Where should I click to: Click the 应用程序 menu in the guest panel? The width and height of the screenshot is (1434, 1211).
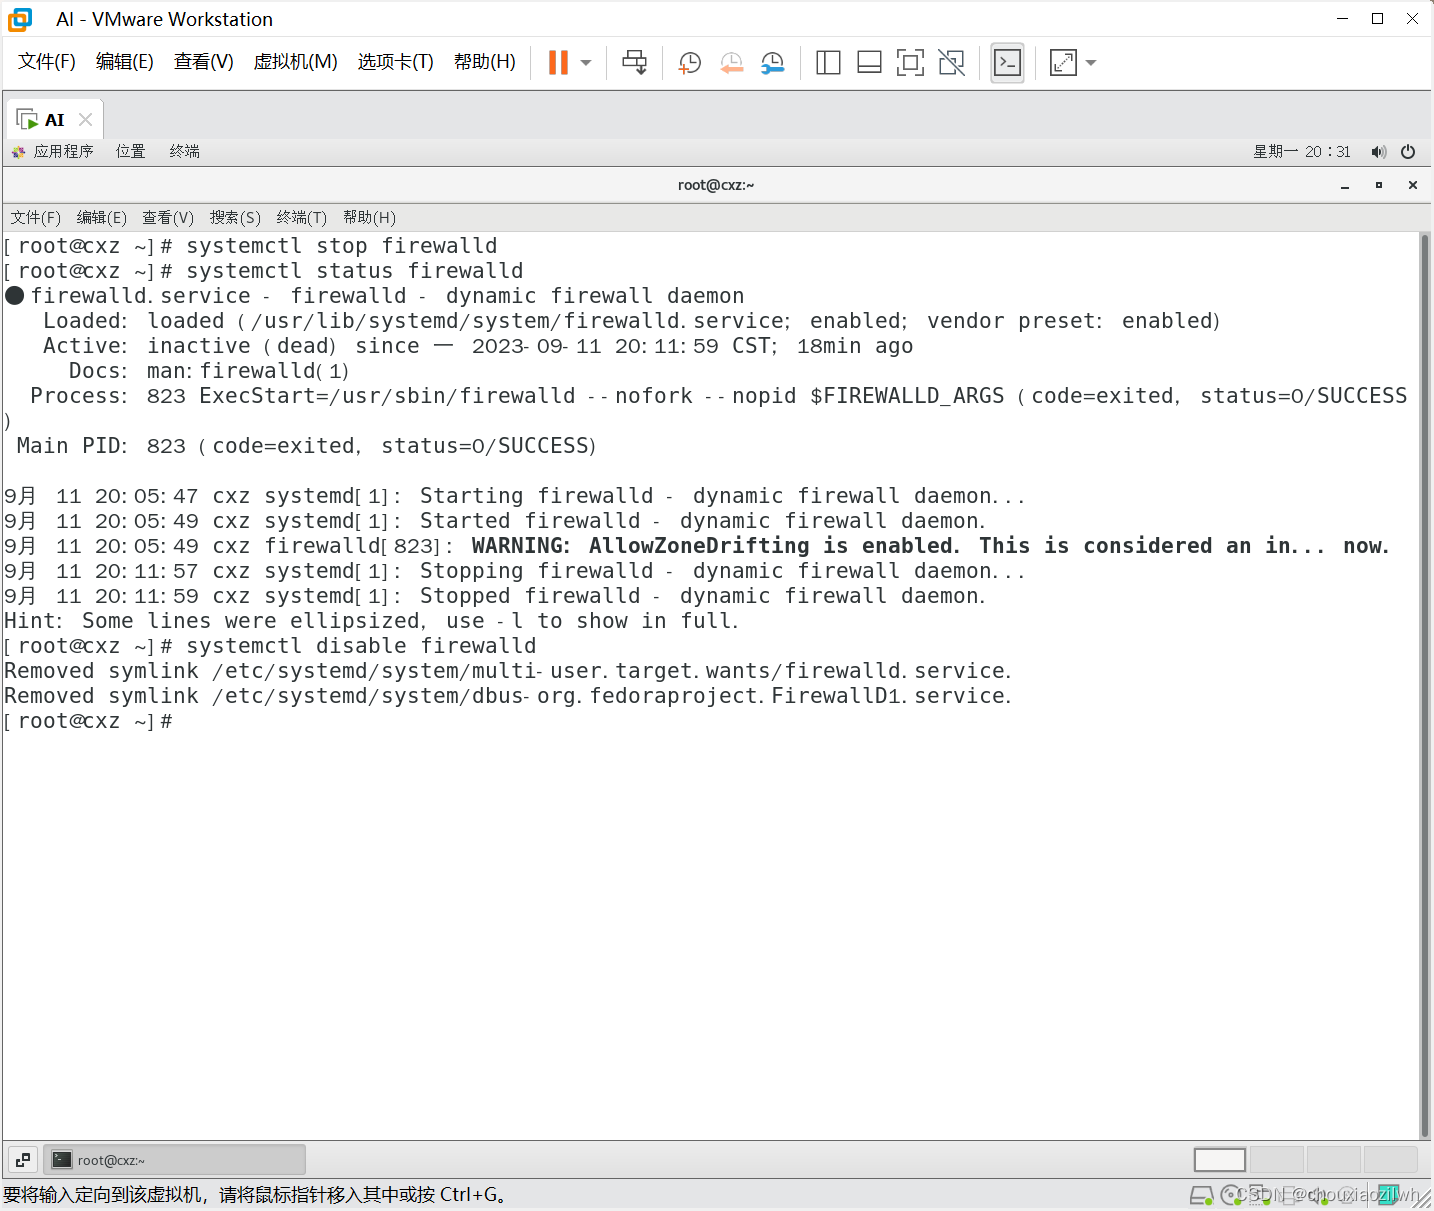(63, 151)
